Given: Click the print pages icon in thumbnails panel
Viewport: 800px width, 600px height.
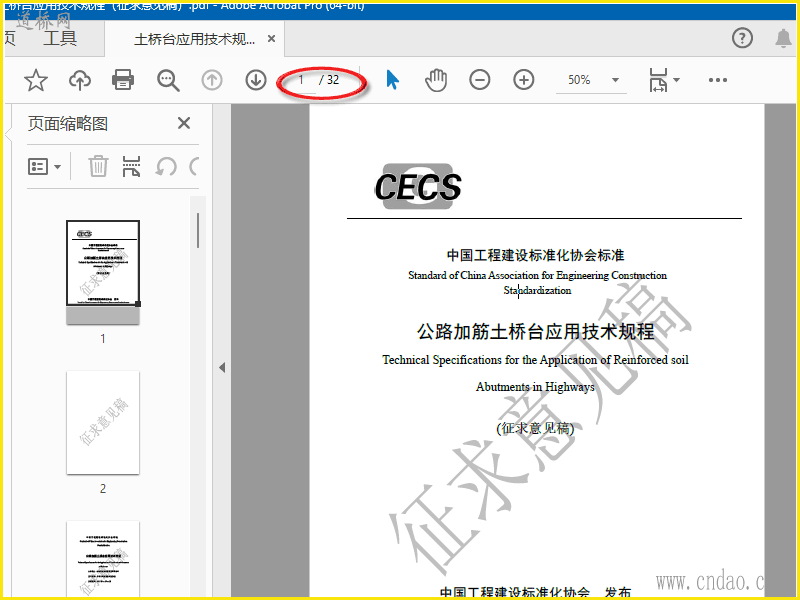Looking at the screenshot, I should tap(131, 166).
